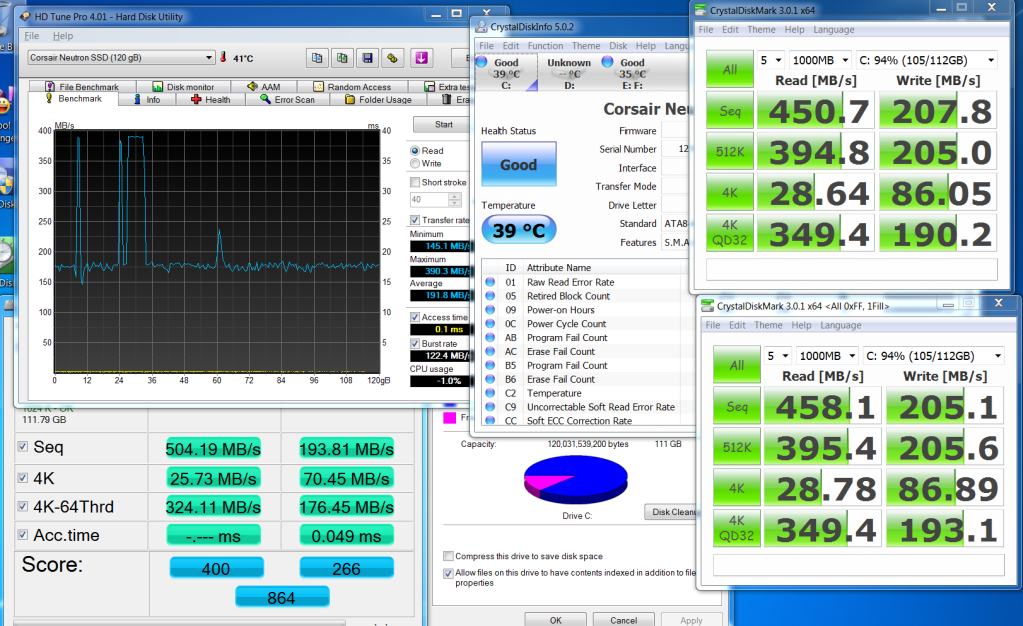Click the blue status circle above drive C: in CrystalDiskInfo
Screen dimensions: 1023x626
(482, 62)
